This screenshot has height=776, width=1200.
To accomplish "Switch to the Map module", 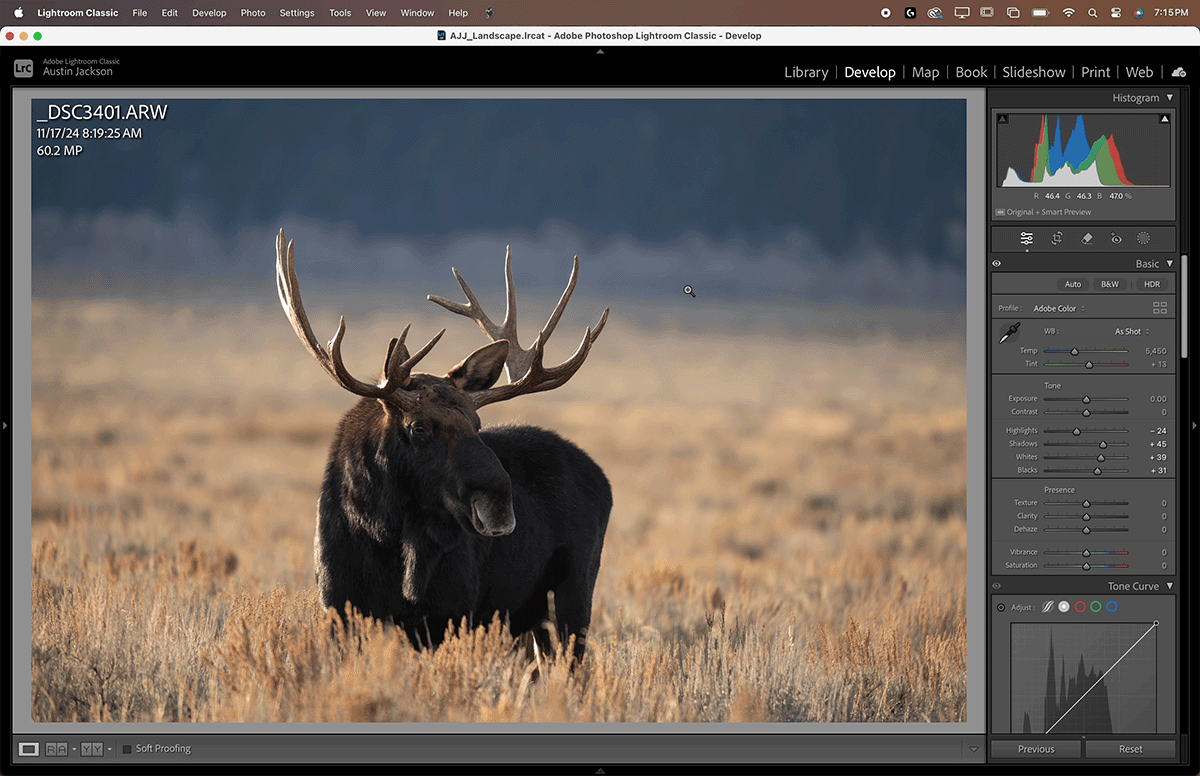I will [x=926, y=72].
